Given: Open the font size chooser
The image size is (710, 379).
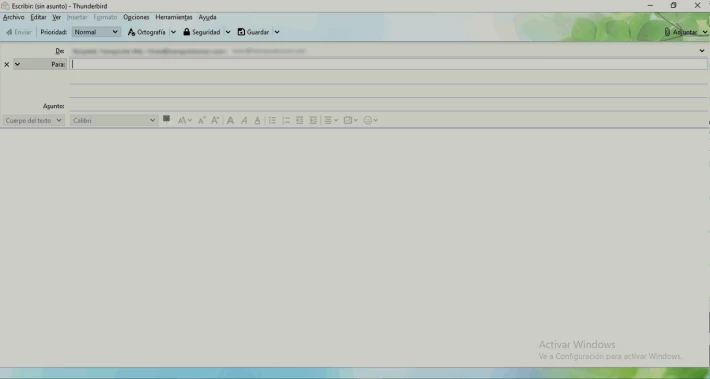Looking at the screenshot, I should 185,120.
